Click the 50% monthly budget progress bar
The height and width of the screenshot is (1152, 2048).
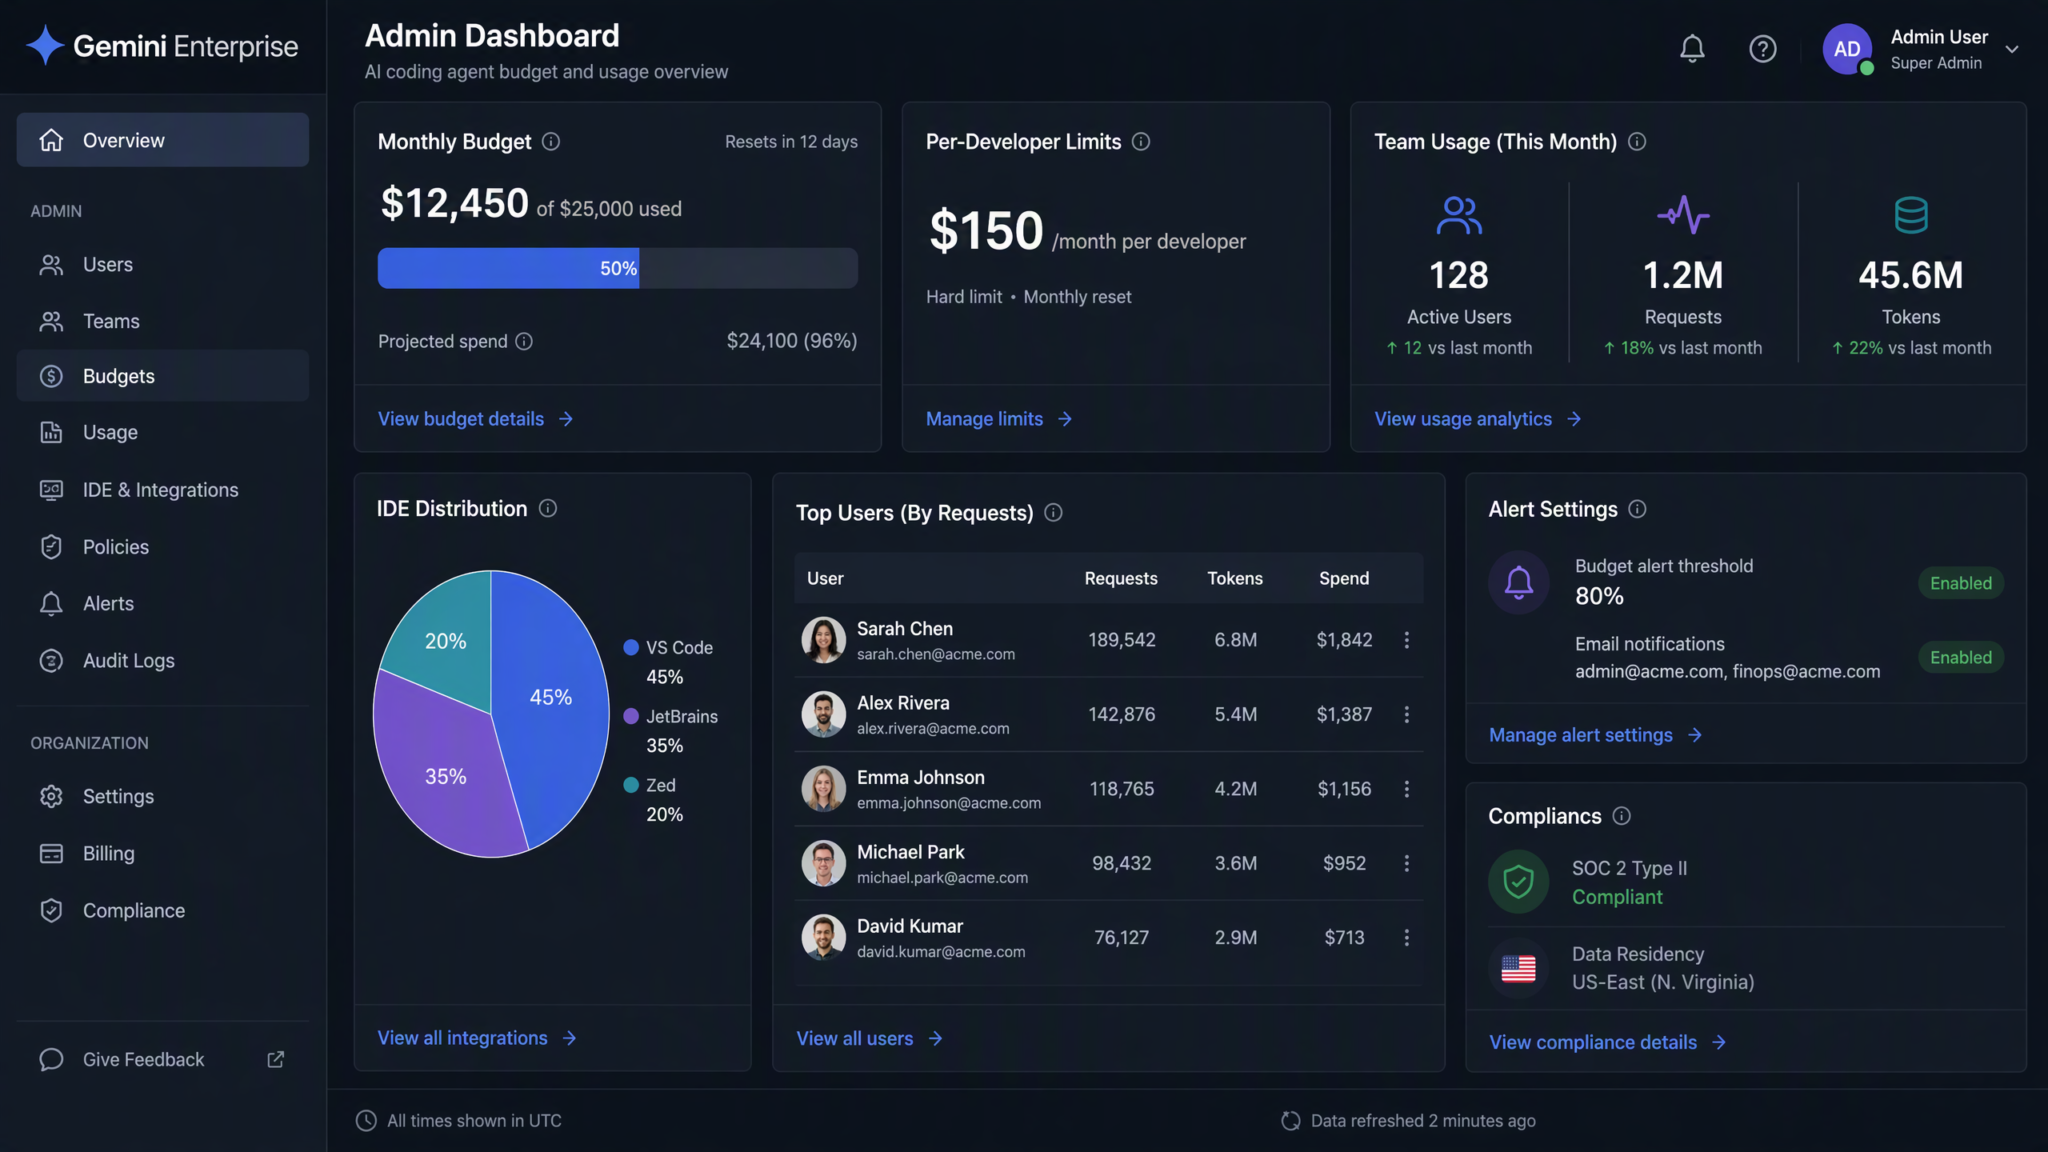pos(617,268)
